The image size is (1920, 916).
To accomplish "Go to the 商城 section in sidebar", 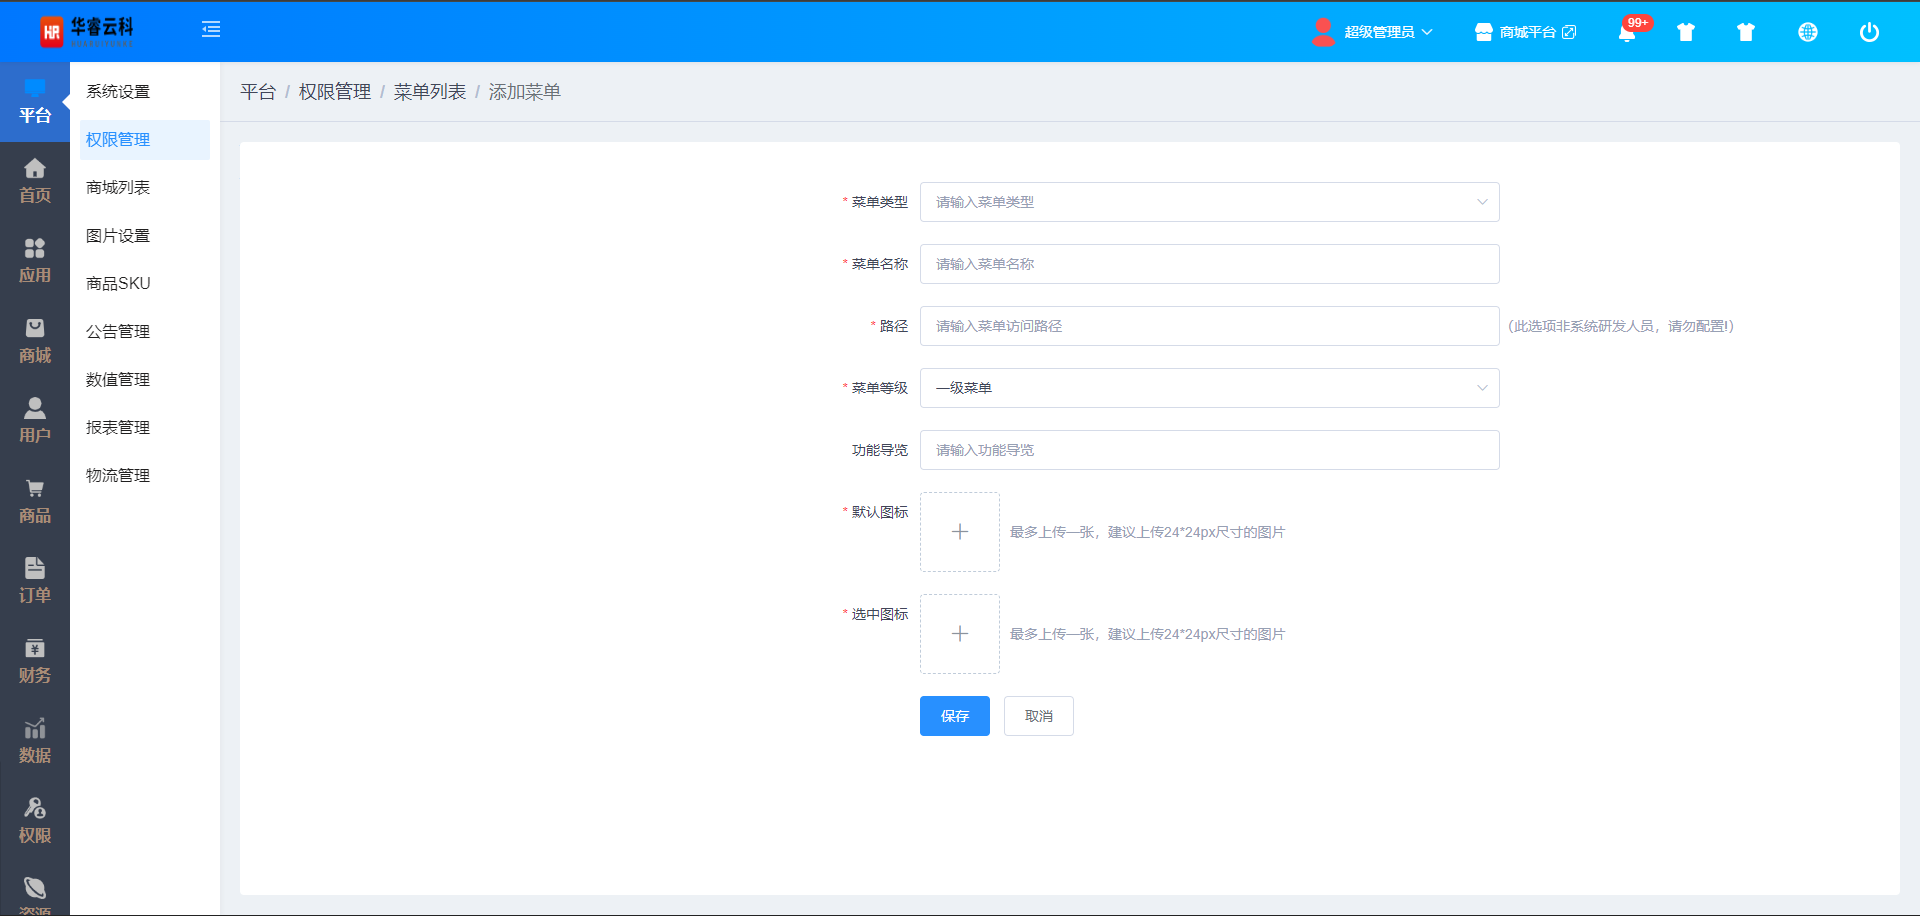I will tap(35, 341).
